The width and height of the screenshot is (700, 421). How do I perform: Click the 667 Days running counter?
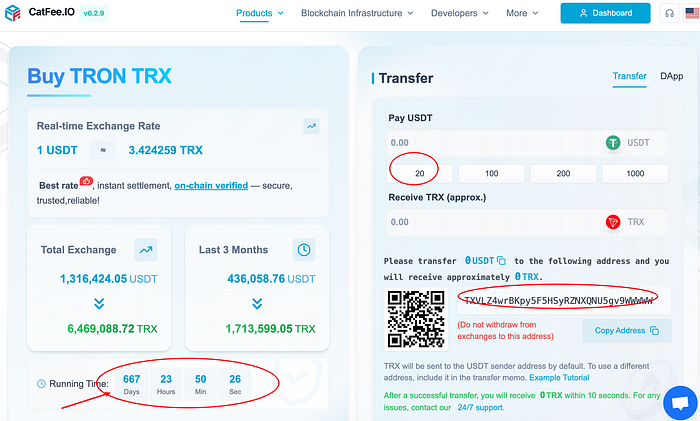click(x=131, y=384)
